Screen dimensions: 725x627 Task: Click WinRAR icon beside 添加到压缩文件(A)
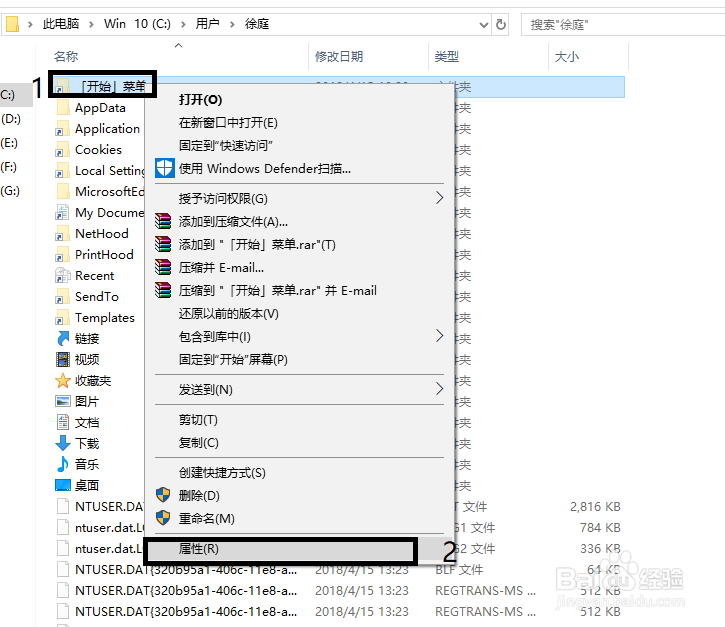[x=163, y=221]
